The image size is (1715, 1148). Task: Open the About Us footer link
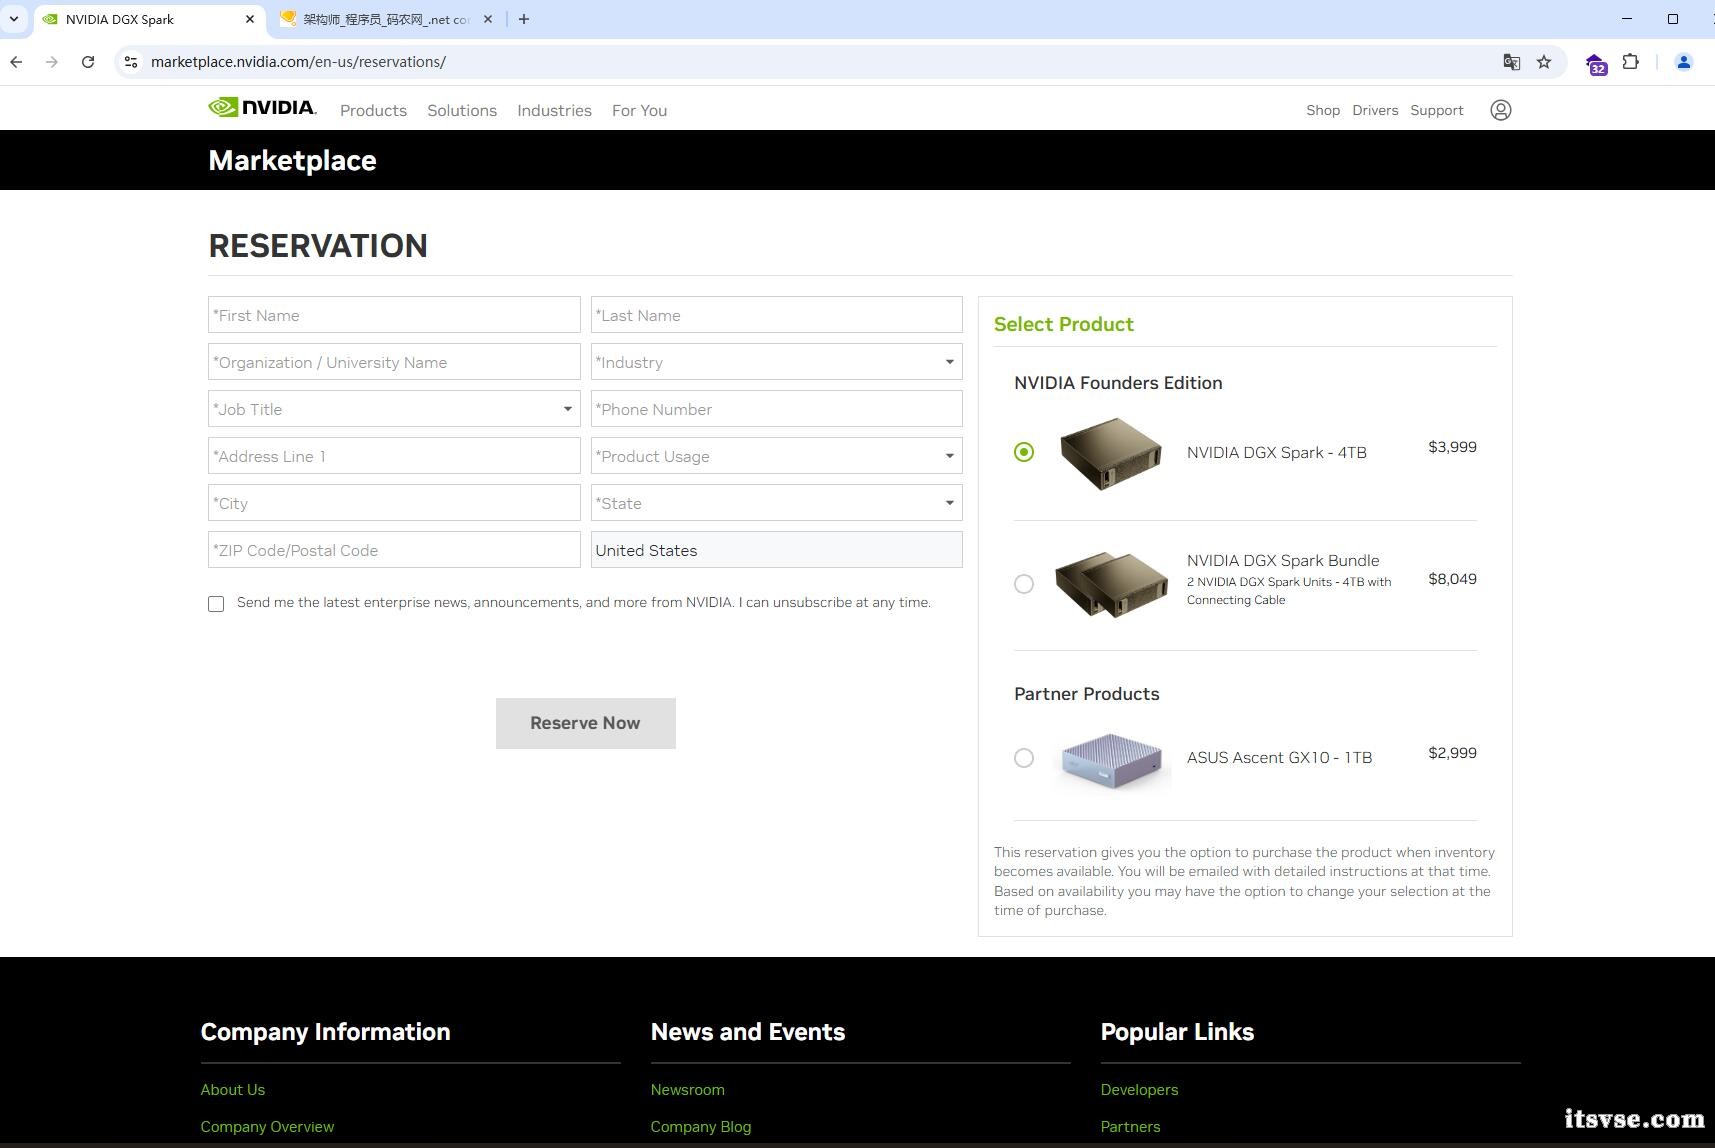(232, 1090)
